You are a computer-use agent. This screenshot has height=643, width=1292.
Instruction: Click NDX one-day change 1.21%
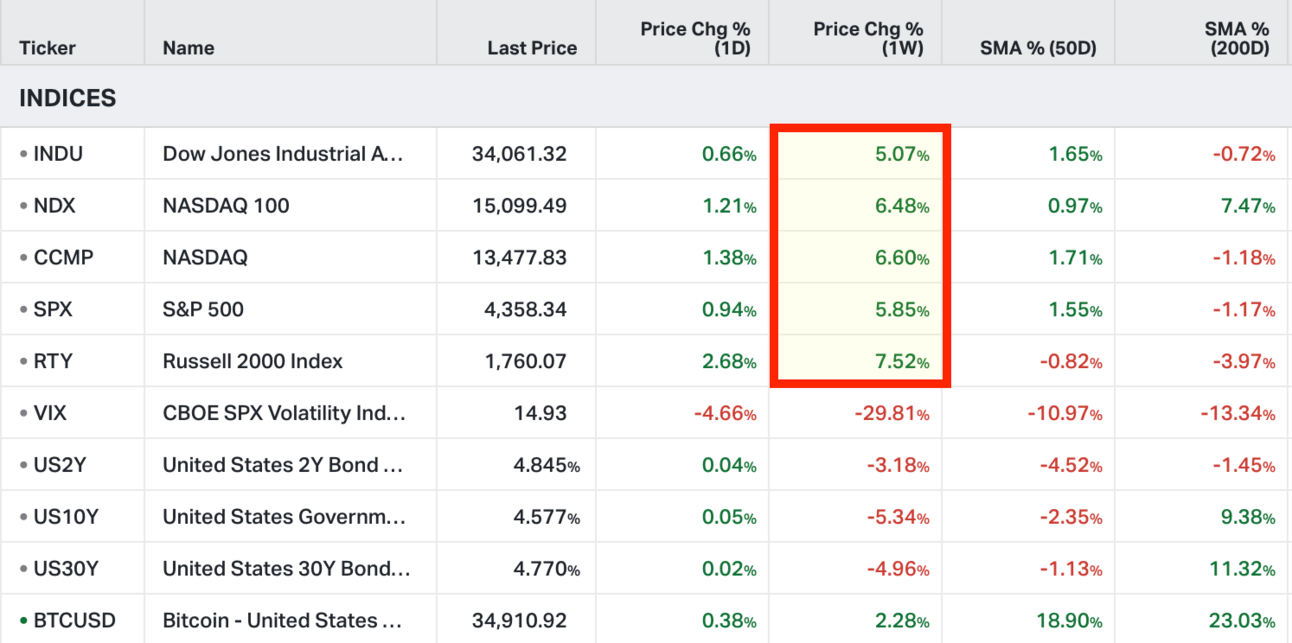tap(729, 206)
